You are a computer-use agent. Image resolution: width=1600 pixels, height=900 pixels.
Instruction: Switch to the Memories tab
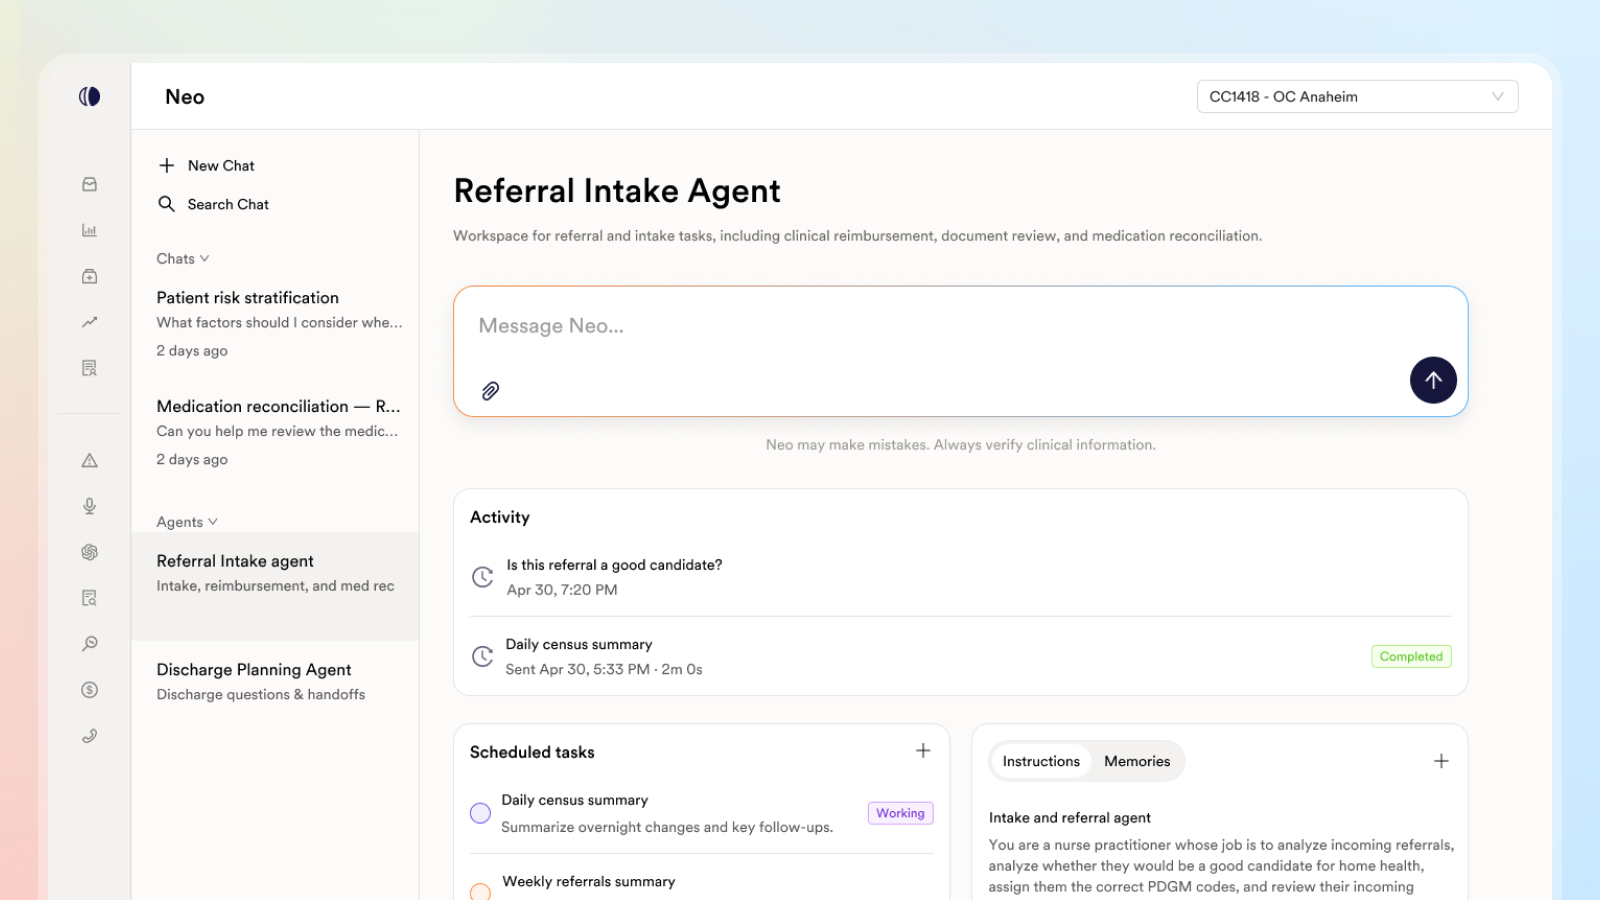point(1137,761)
